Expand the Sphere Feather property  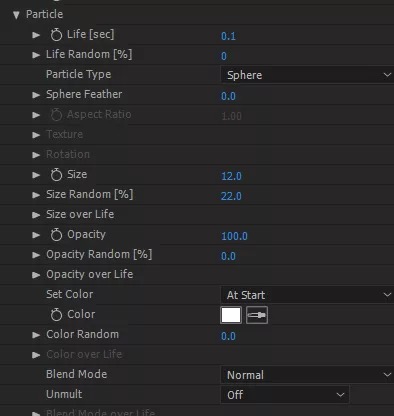point(36,95)
